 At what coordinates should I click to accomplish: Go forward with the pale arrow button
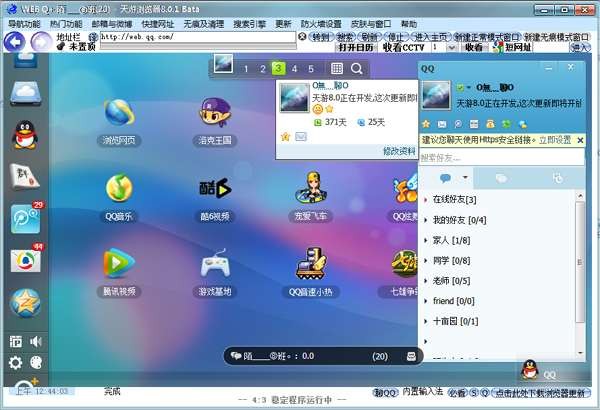pyautogui.click(x=41, y=42)
